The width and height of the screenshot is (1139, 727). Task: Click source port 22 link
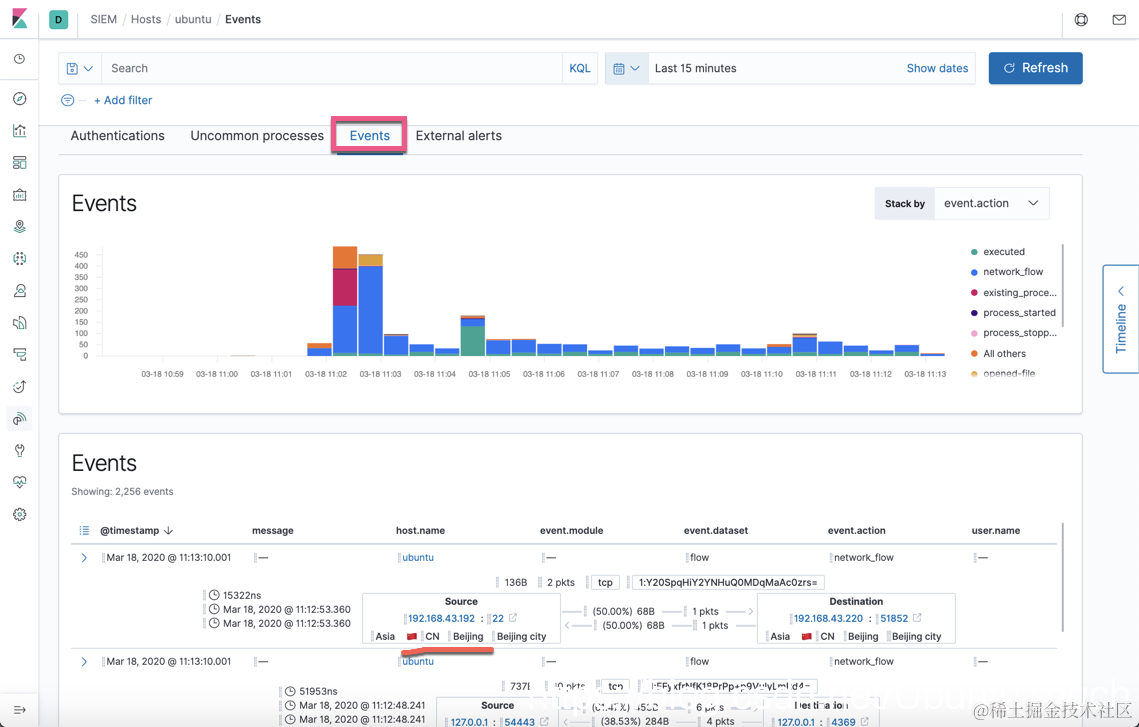498,619
